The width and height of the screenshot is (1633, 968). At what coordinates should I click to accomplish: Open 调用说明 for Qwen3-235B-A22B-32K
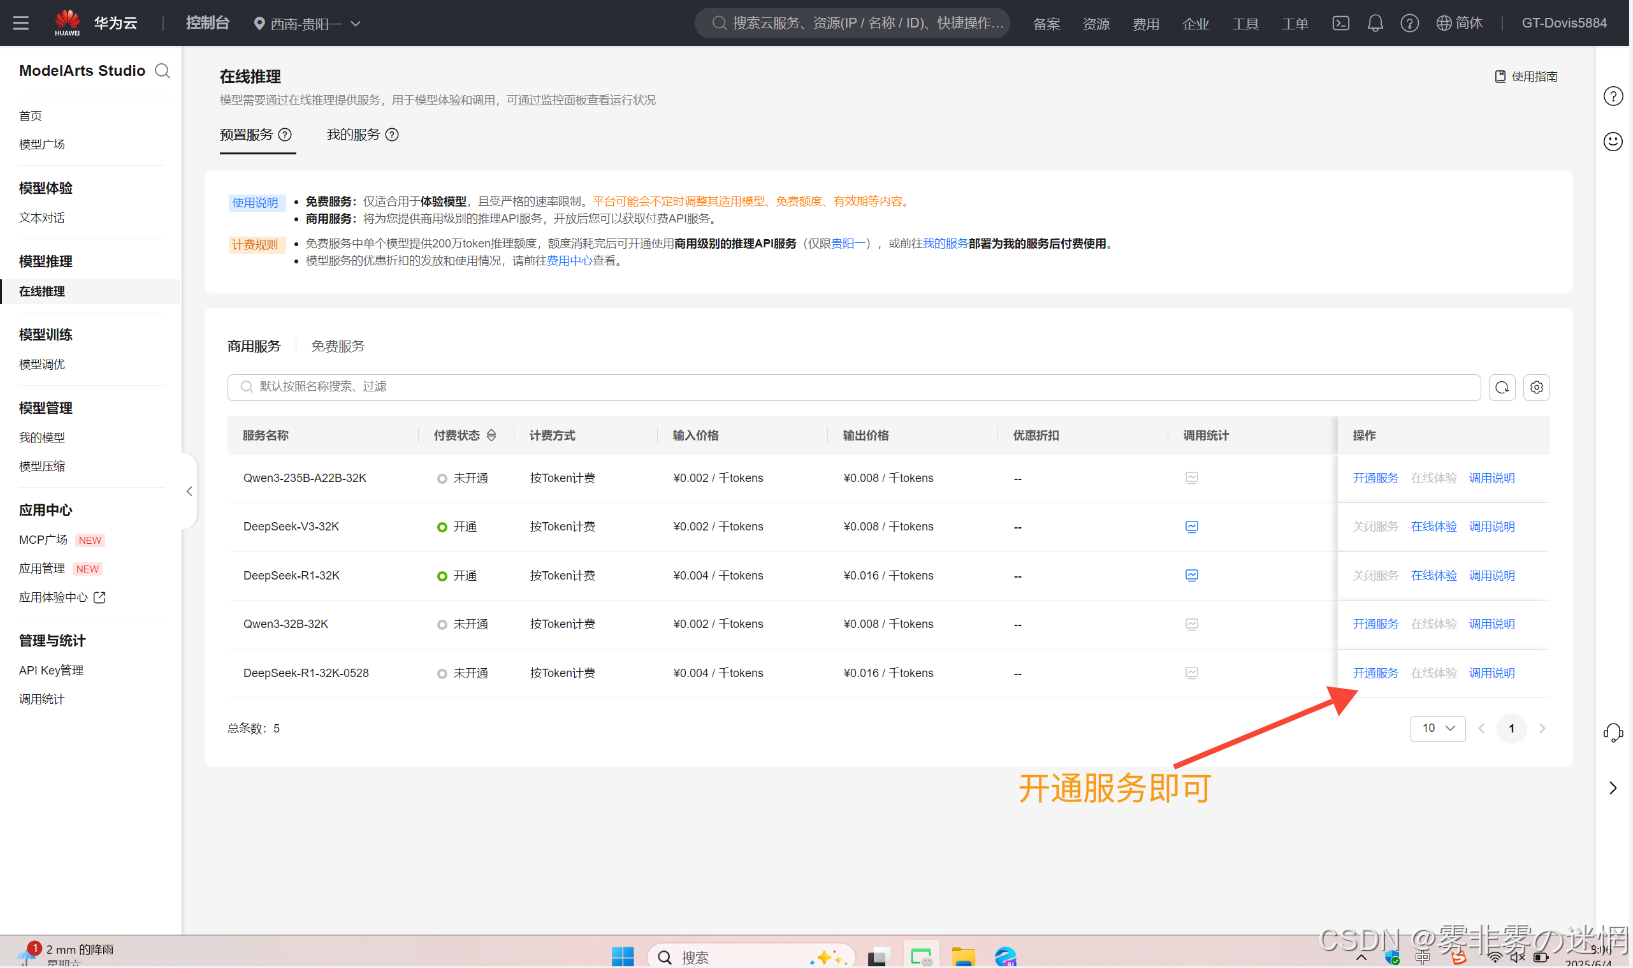1492,478
